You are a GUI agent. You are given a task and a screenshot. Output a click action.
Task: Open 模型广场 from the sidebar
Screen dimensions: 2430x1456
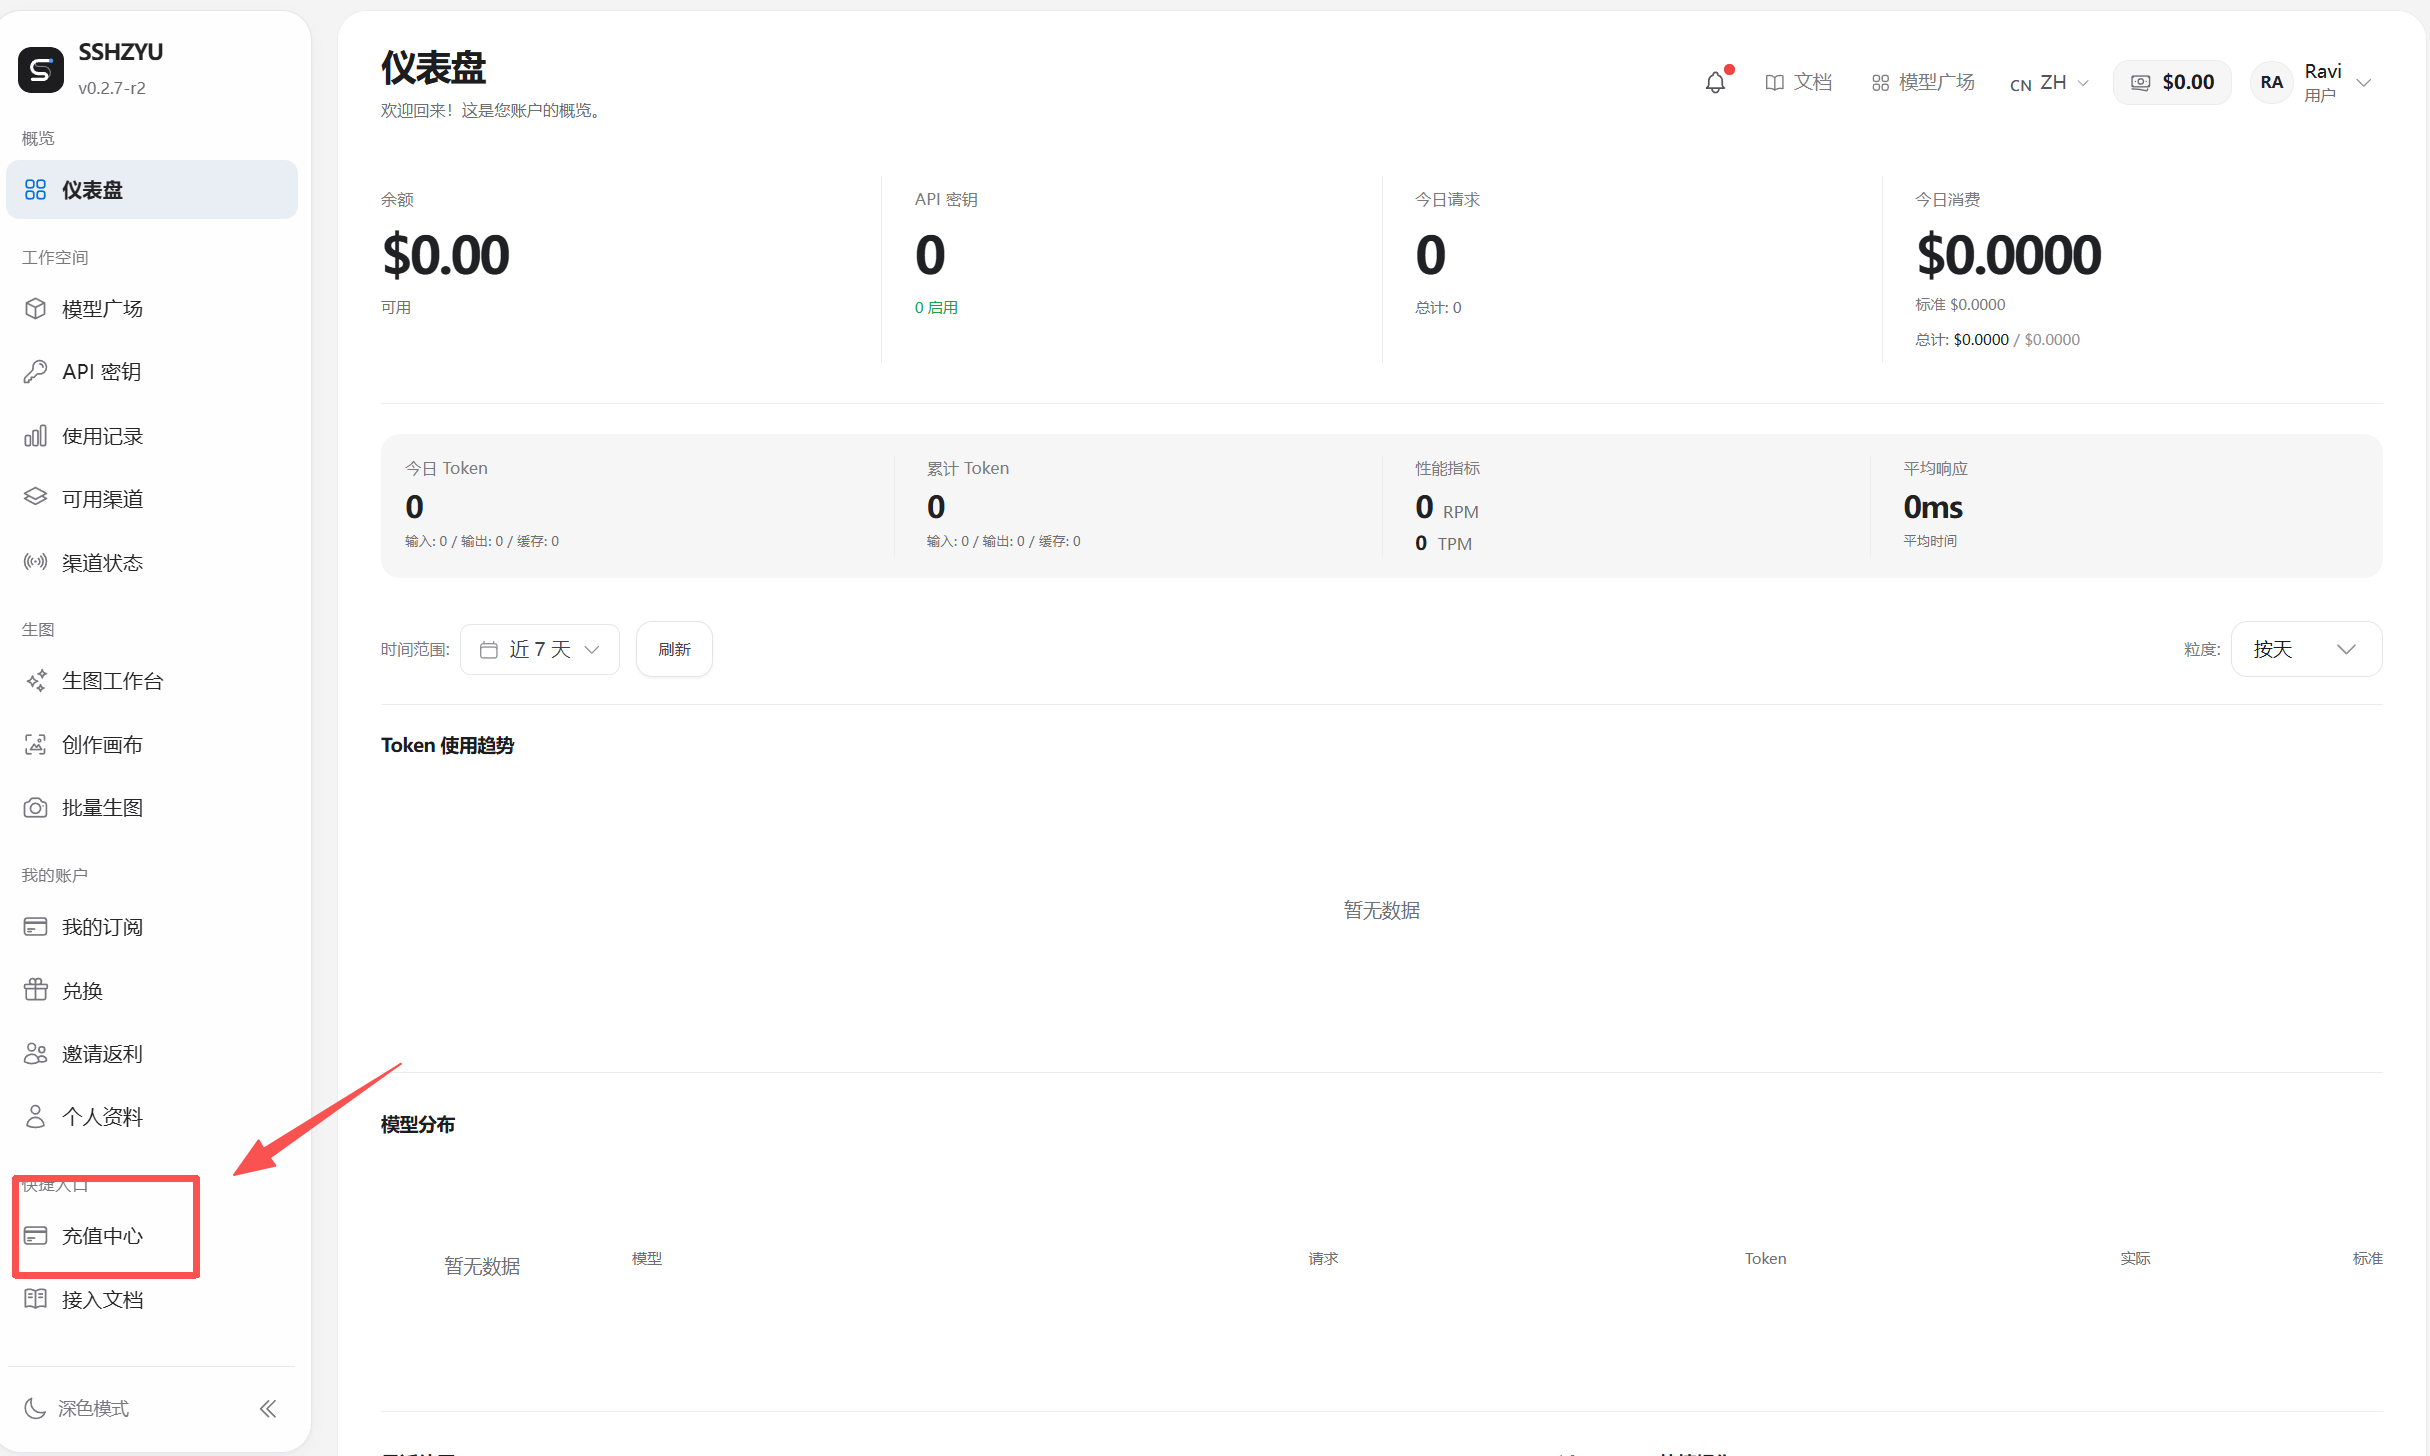click(152, 309)
